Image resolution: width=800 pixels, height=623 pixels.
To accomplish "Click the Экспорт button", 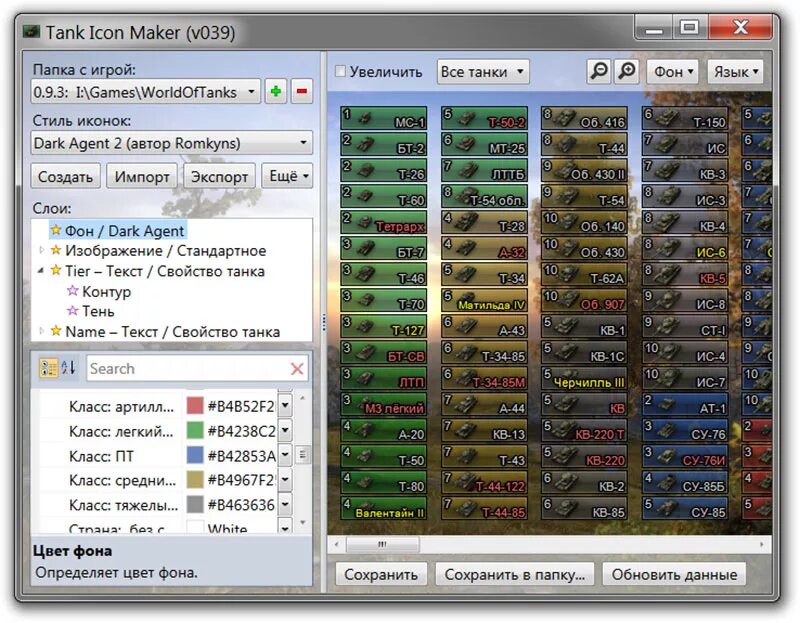I will pyautogui.click(x=219, y=176).
